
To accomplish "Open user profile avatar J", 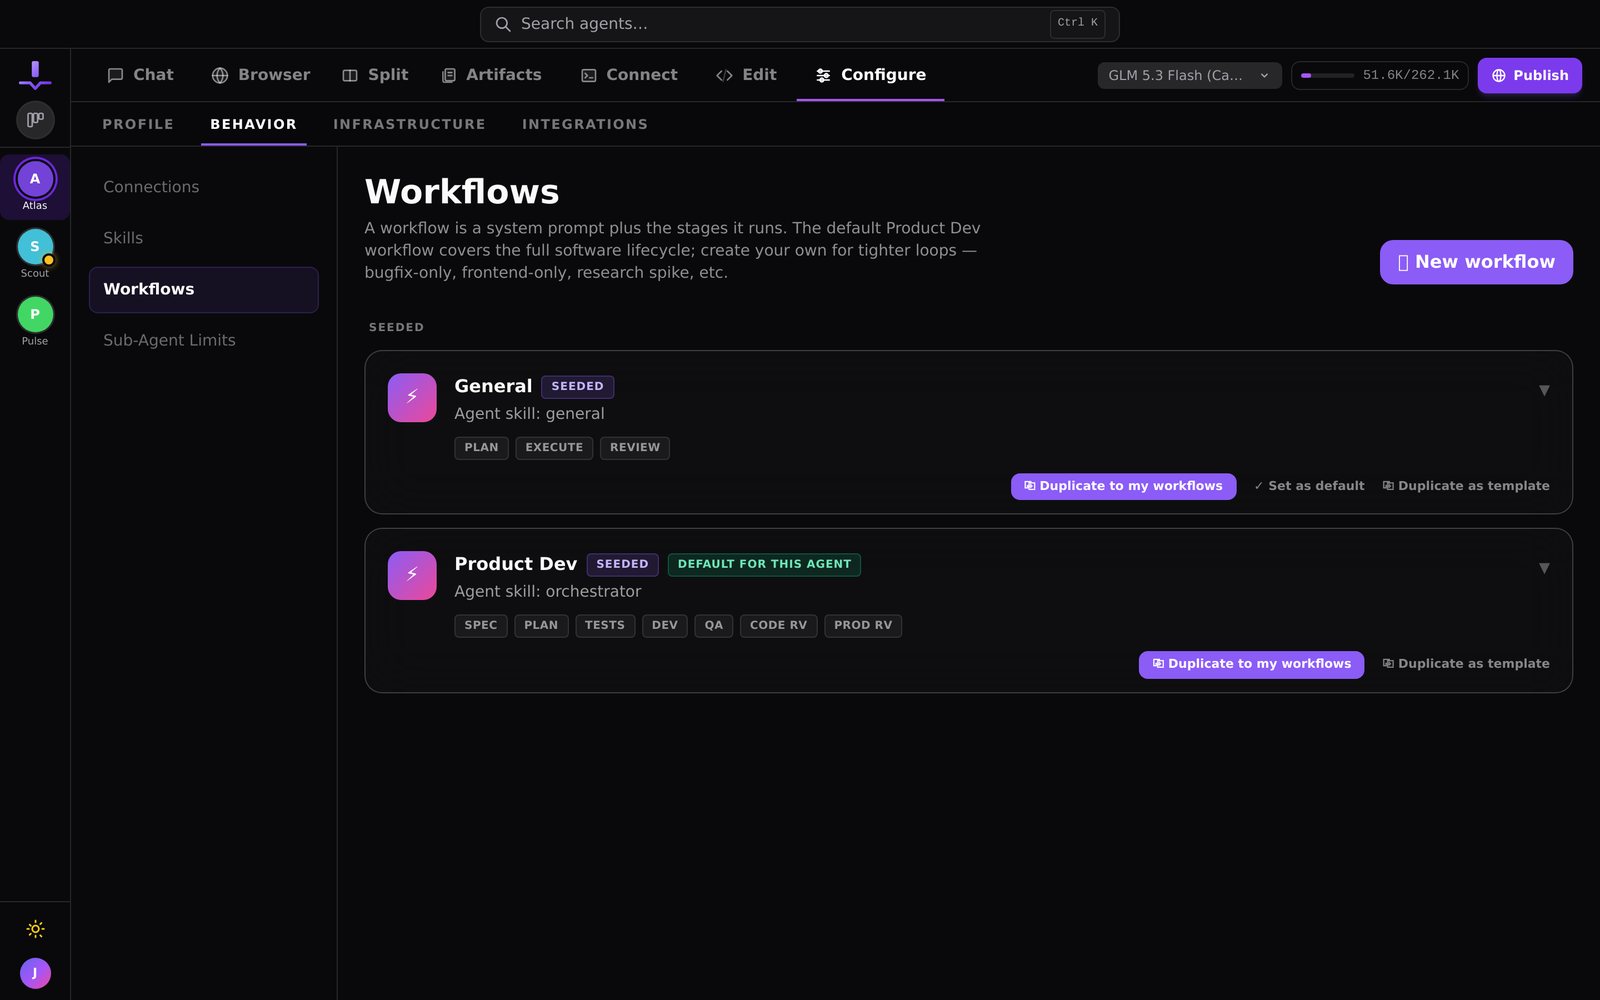I will click(35, 973).
